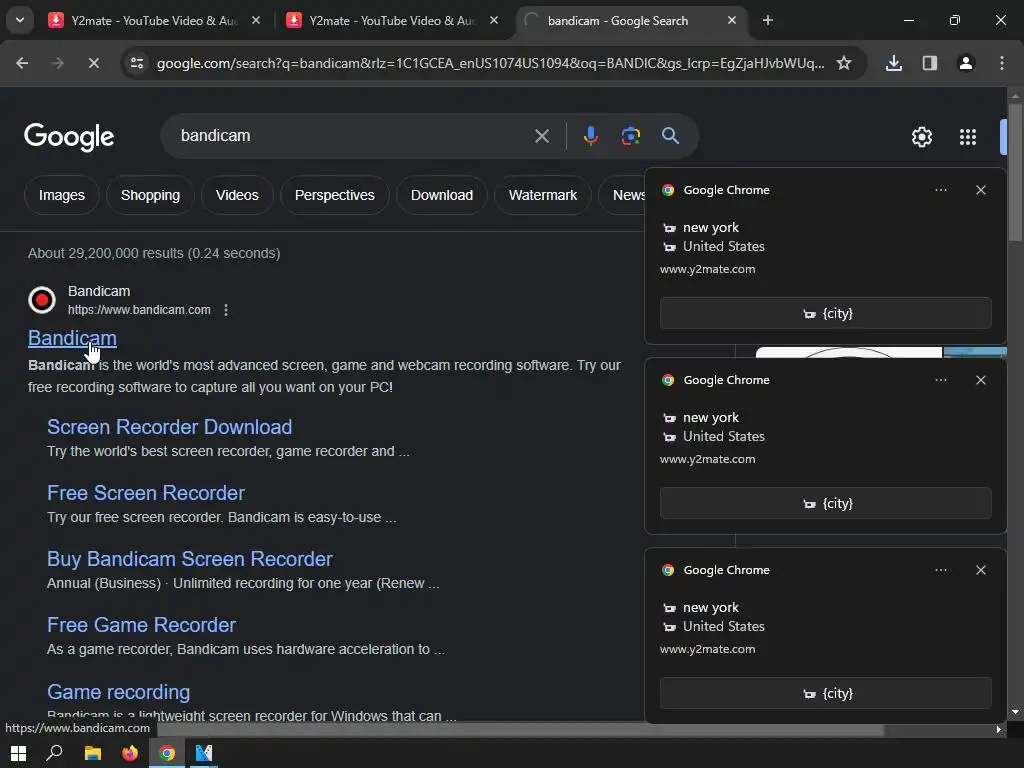Toggle the Chrome side panel
This screenshot has height=768, width=1024.
(929, 63)
